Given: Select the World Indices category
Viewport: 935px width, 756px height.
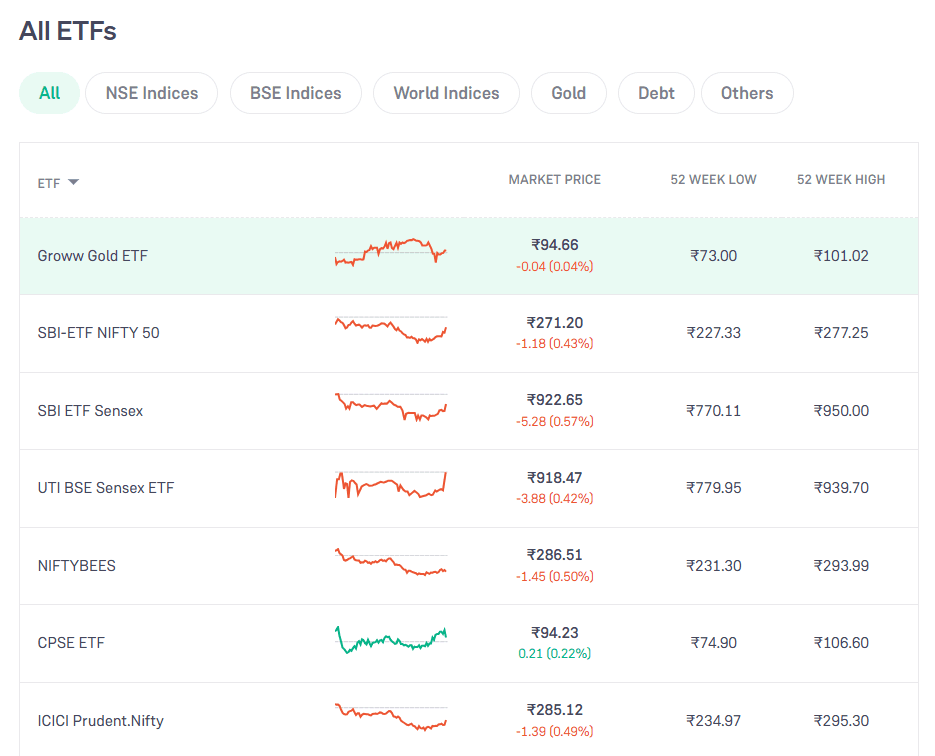Looking at the screenshot, I should 446,92.
